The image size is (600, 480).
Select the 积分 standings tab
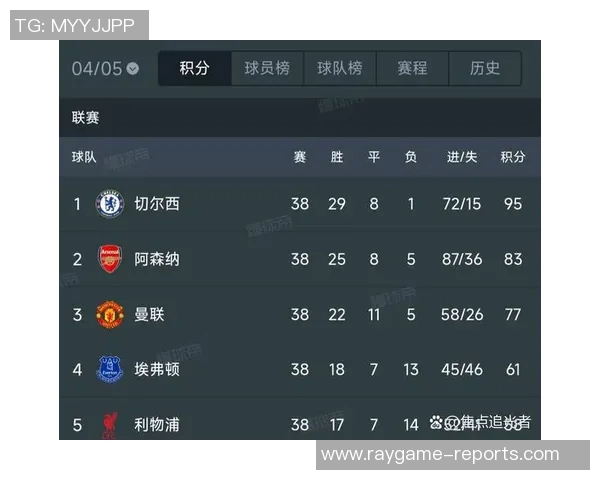coord(194,68)
